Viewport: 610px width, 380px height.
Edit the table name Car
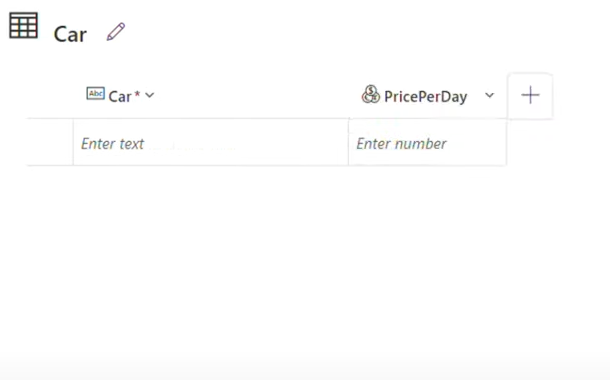tap(116, 32)
